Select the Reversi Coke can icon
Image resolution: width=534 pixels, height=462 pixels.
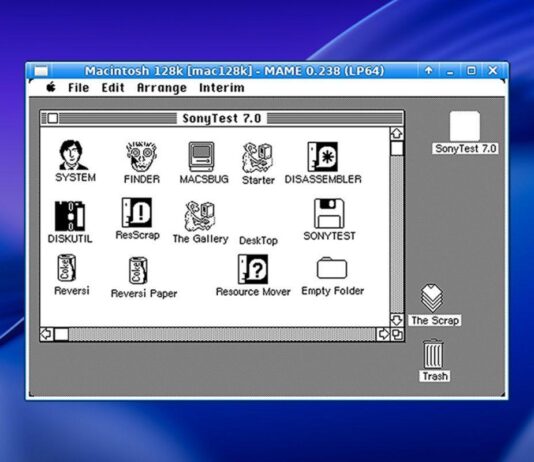pyautogui.click(x=67, y=268)
